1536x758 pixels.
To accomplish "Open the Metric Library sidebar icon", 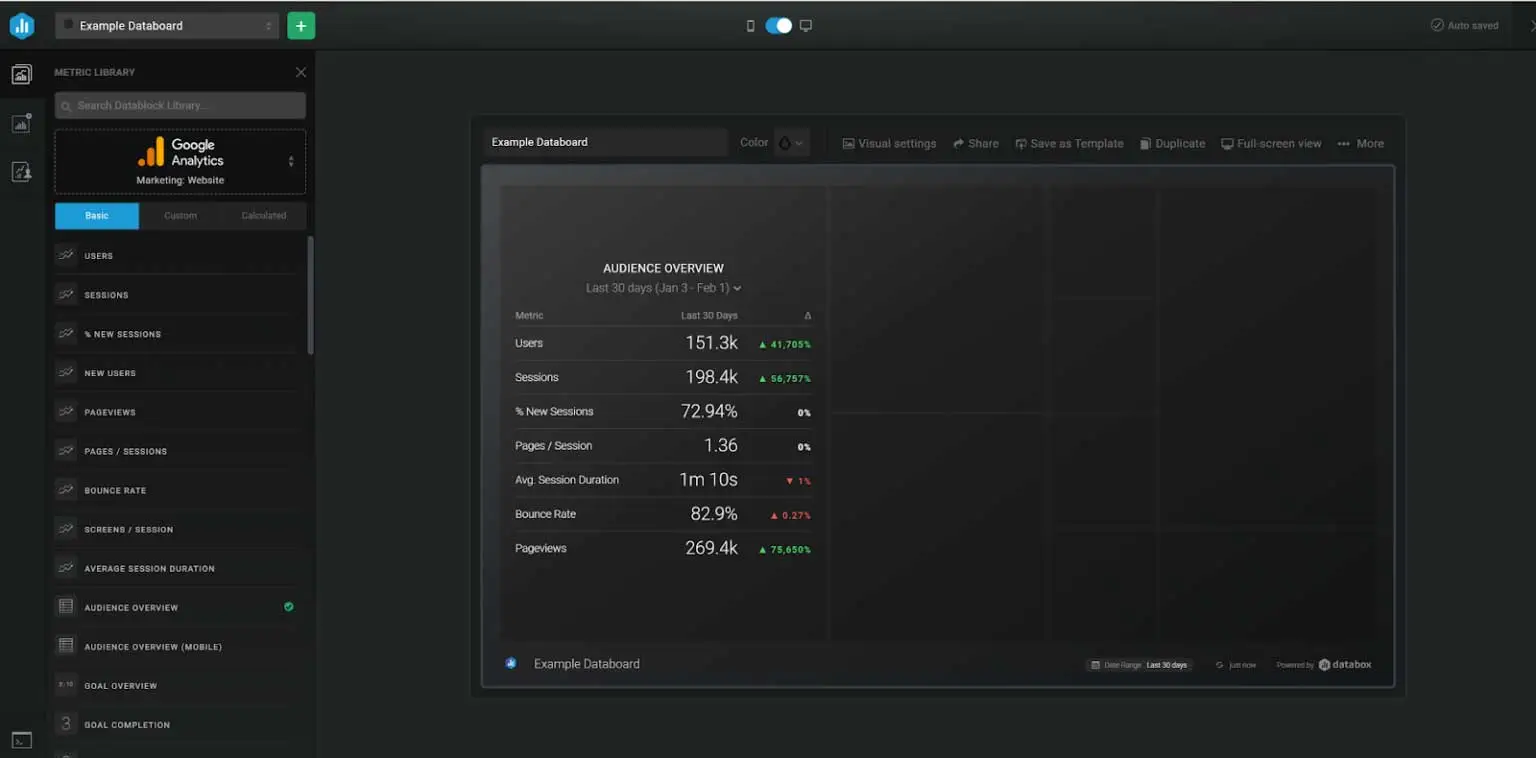I will pos(22,74).
